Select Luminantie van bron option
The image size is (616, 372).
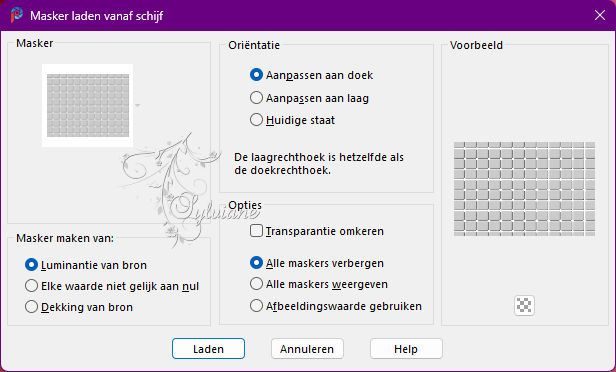pos(86,265)
